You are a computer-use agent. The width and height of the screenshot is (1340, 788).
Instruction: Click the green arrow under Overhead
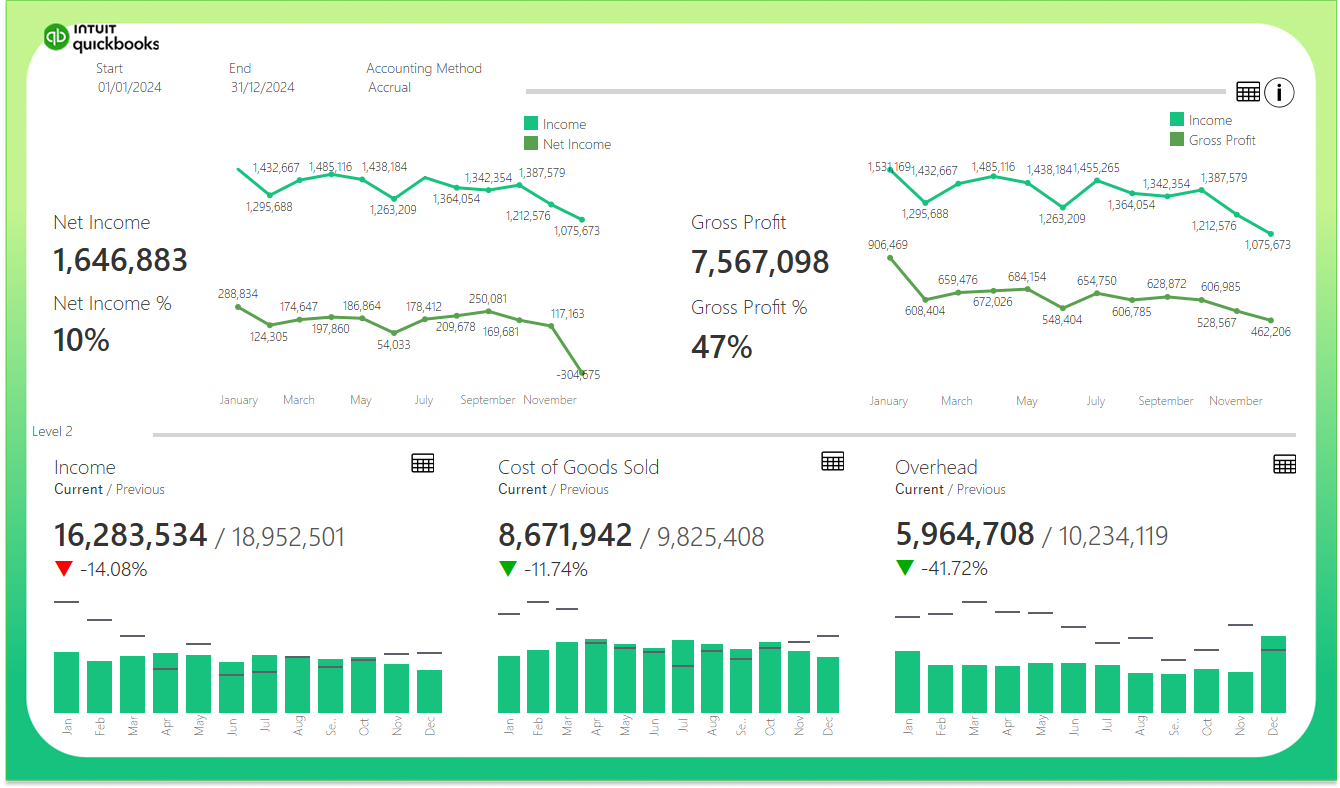[x=906, y=568]
